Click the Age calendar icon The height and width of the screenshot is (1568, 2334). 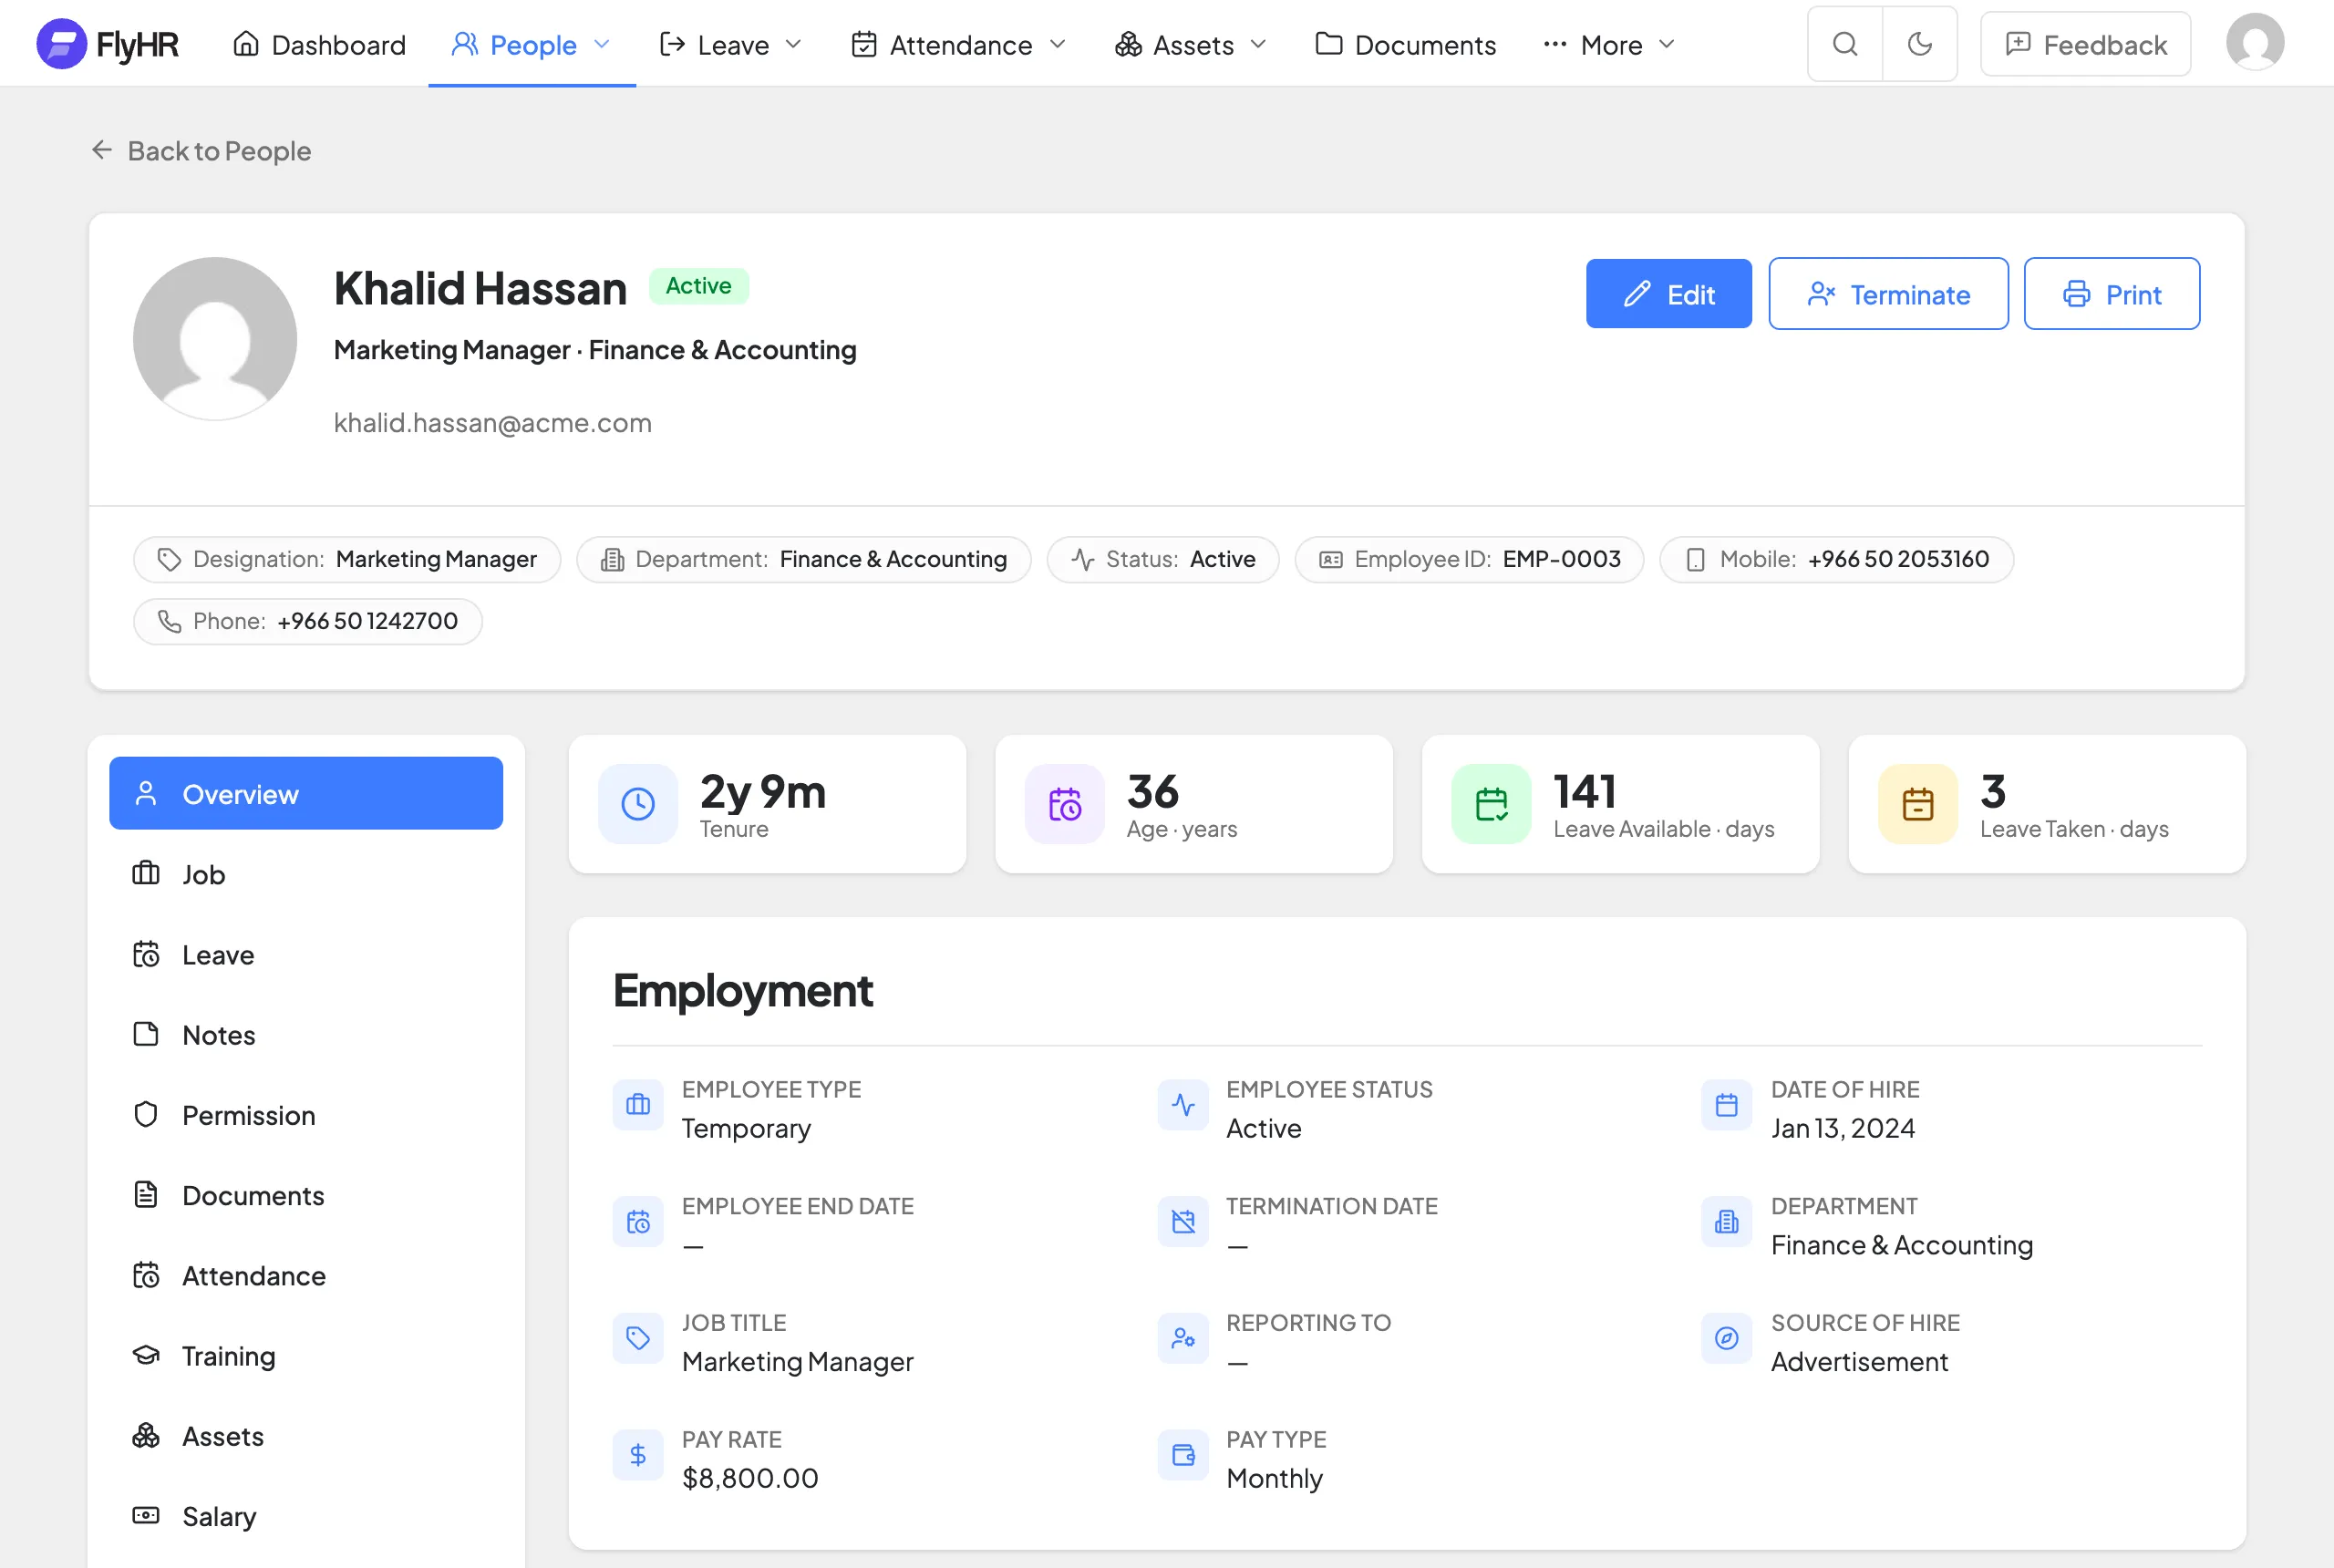coord(1065,804)
